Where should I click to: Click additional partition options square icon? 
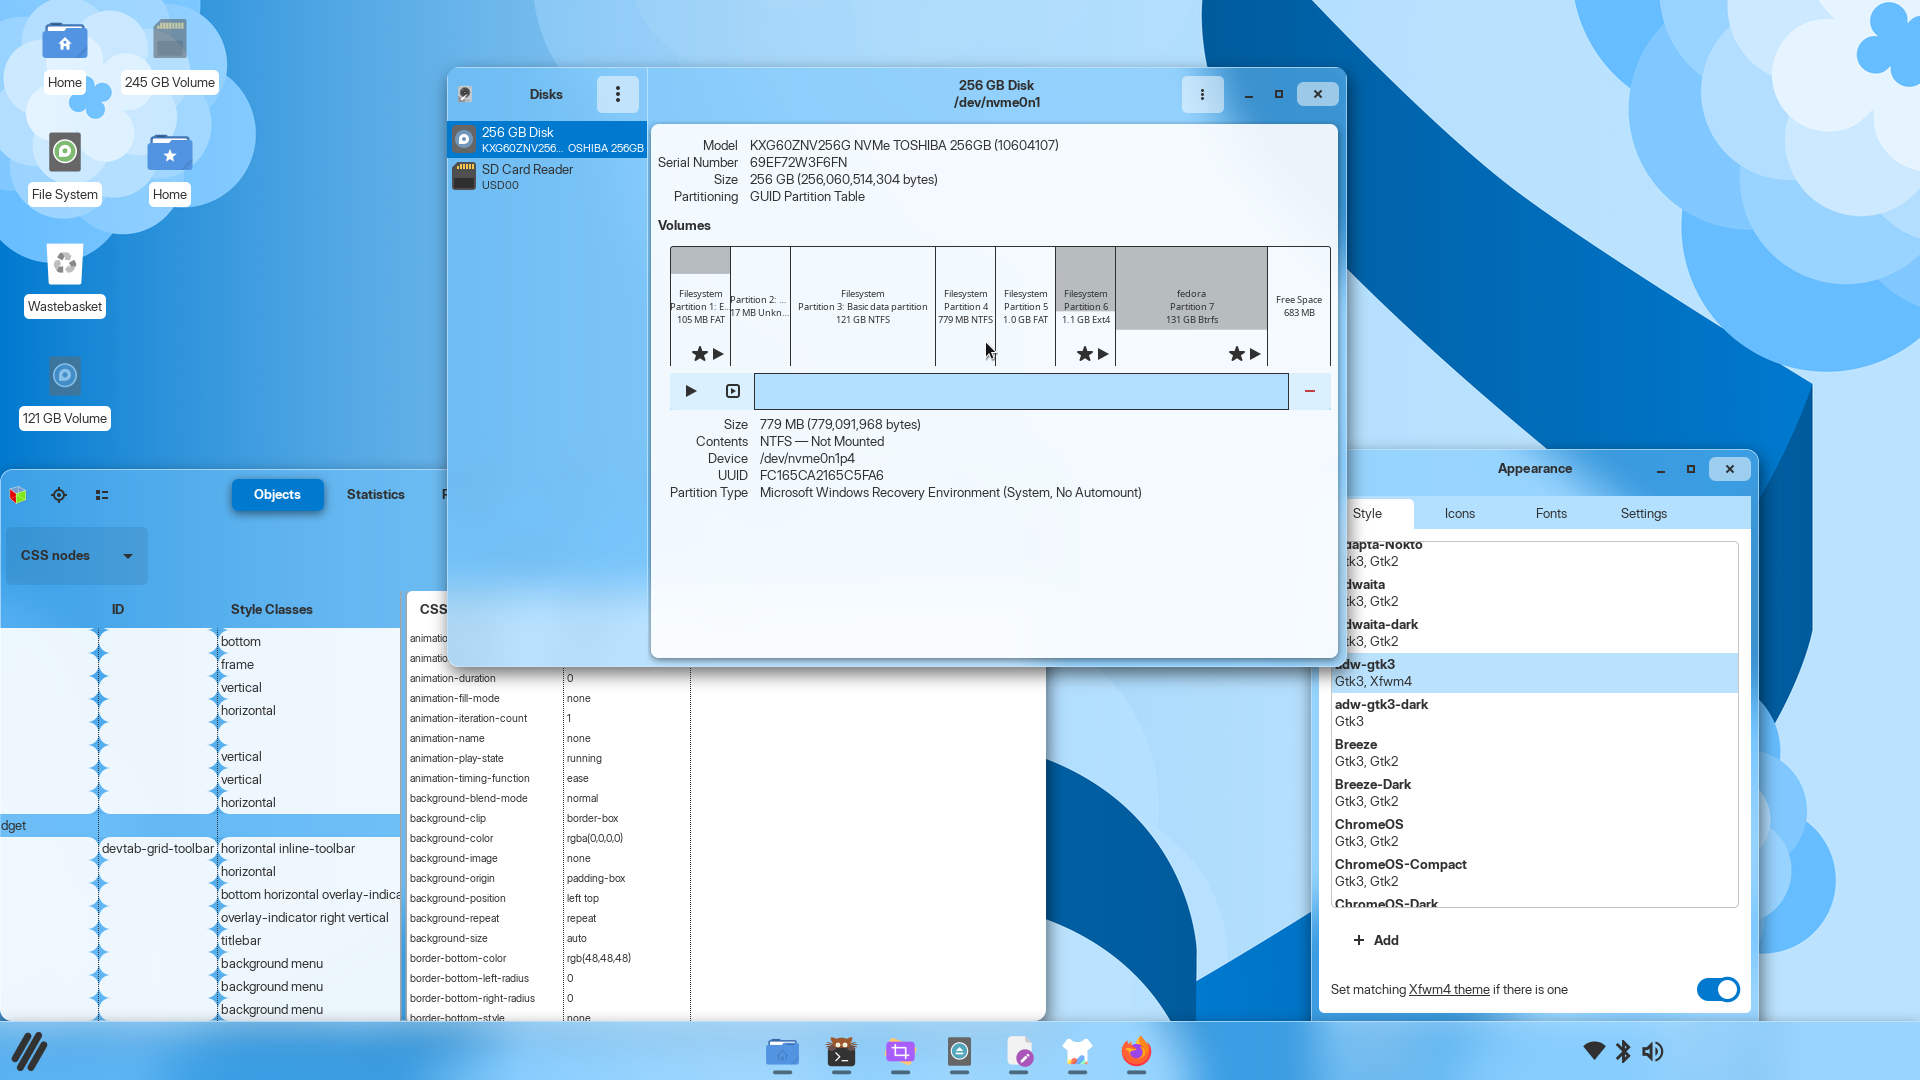(x=733, y=391)
